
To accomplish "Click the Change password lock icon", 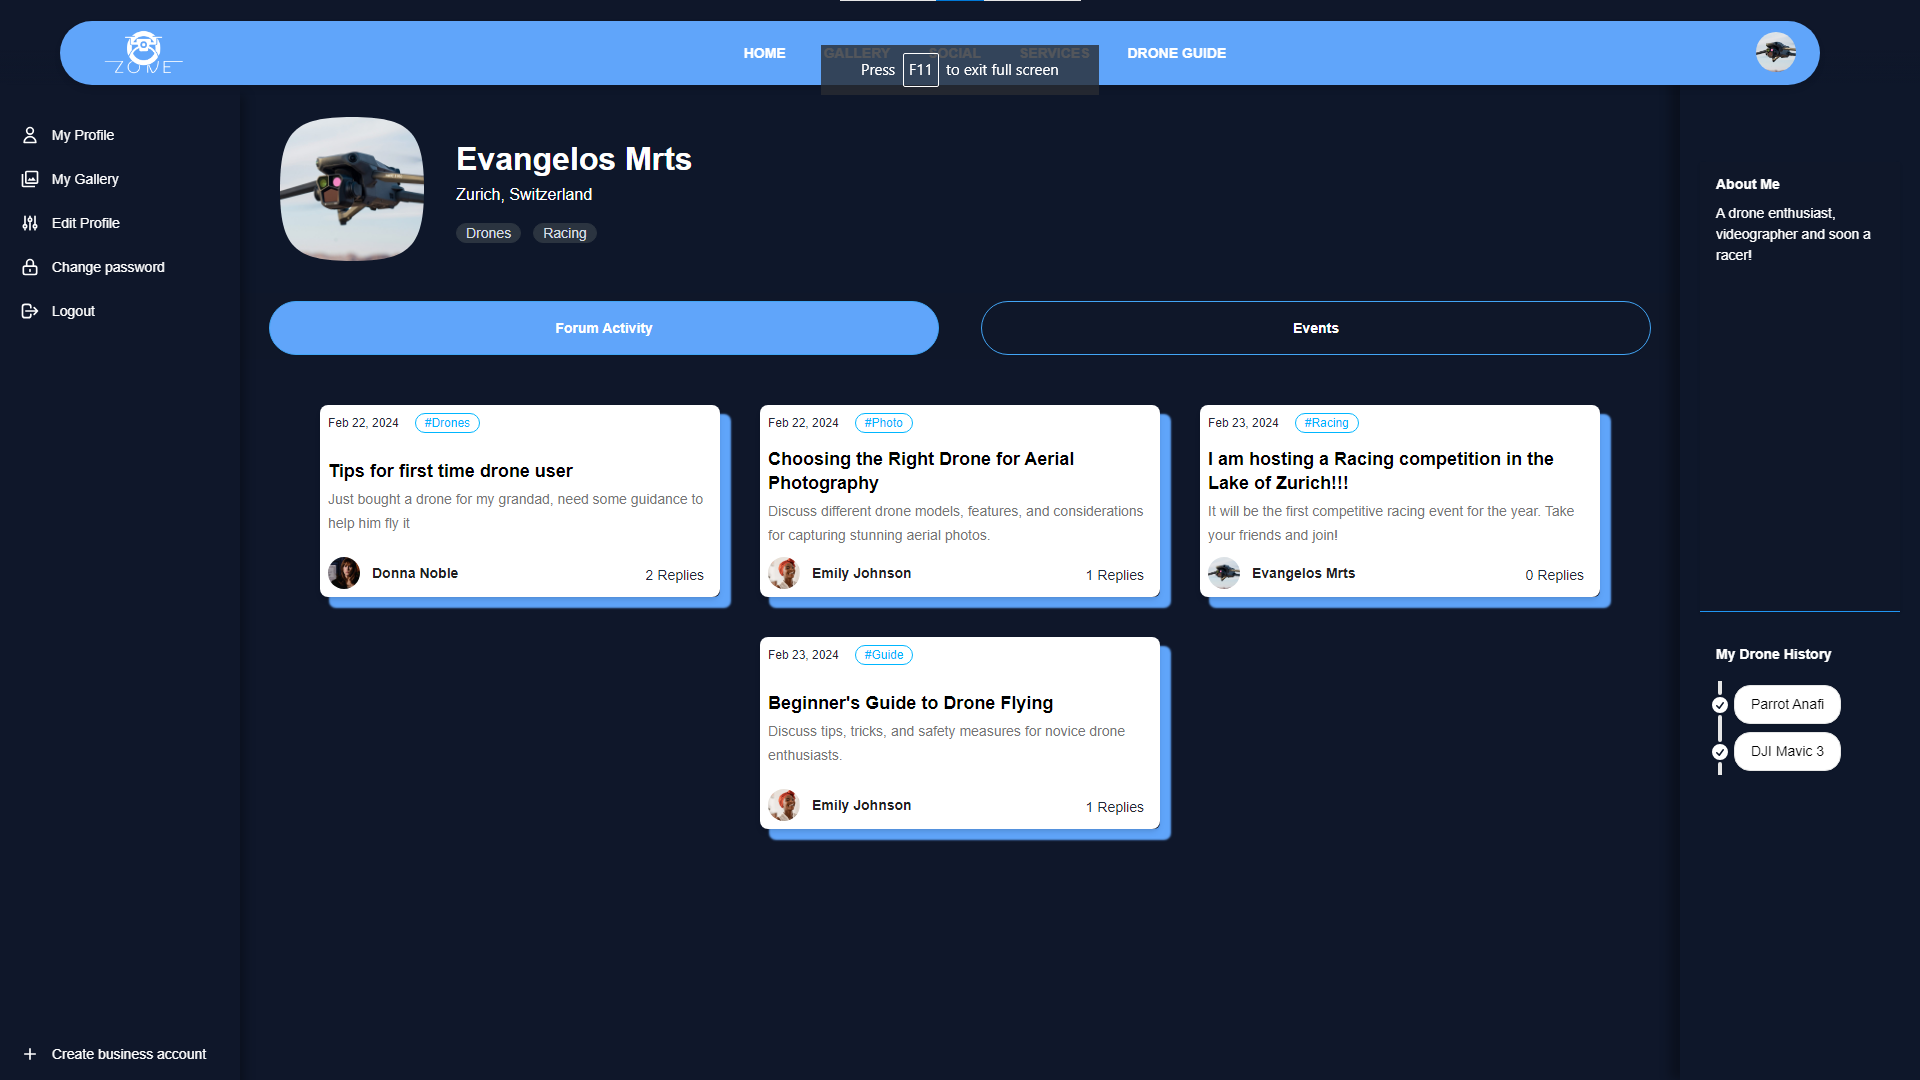I will pyautogui.click(x=30, y=267).
